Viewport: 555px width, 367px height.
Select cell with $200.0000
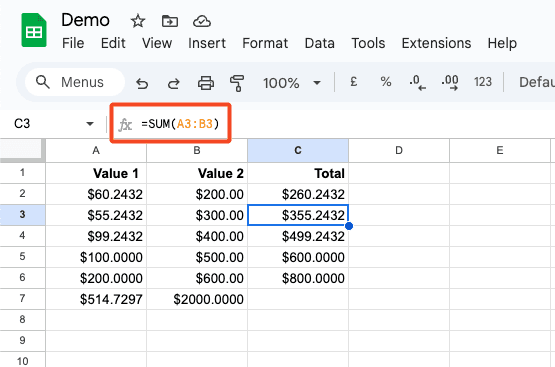tap(96, 278)
